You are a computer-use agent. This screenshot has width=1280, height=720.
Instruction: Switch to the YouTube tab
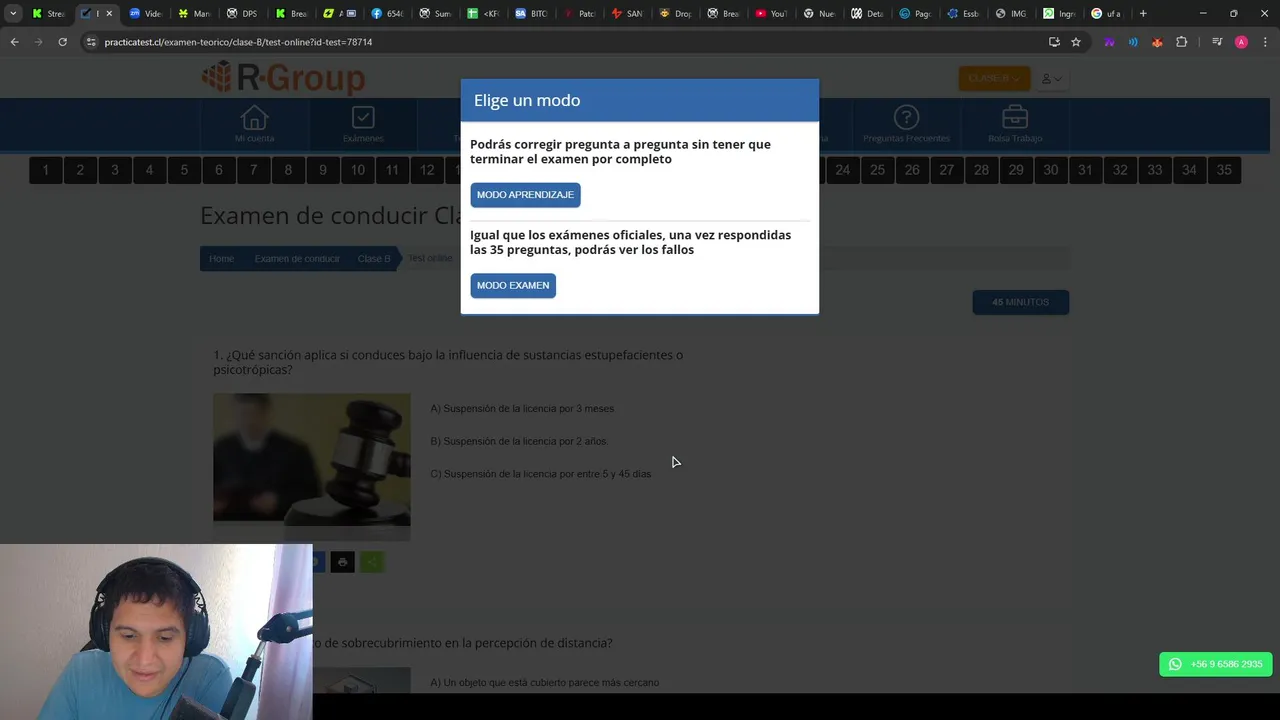(771, 13)
